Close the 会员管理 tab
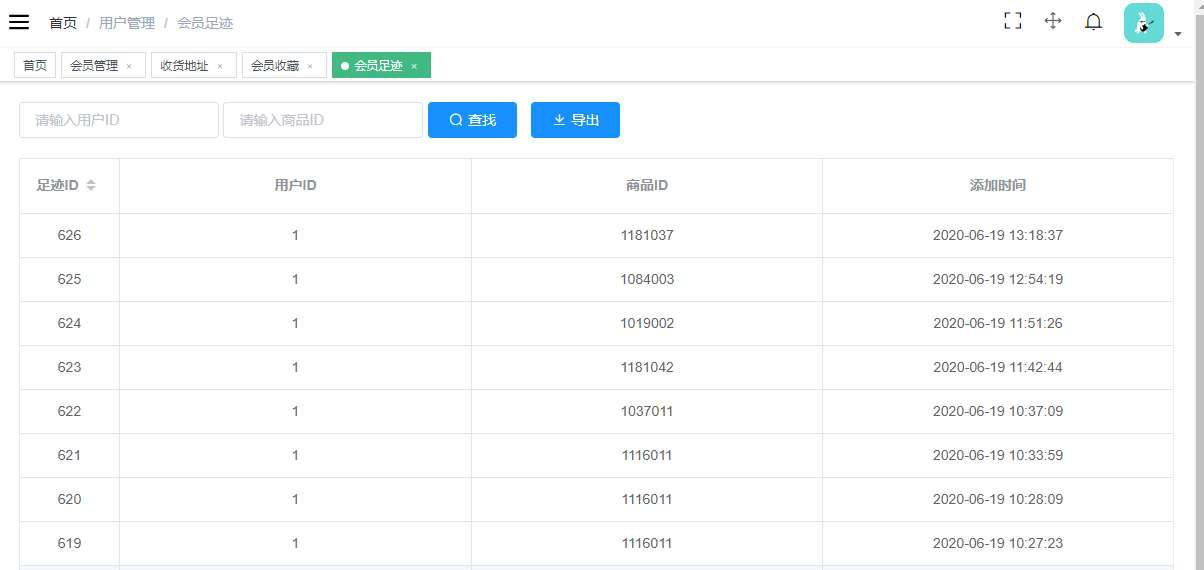 click(x=129, y=66)
